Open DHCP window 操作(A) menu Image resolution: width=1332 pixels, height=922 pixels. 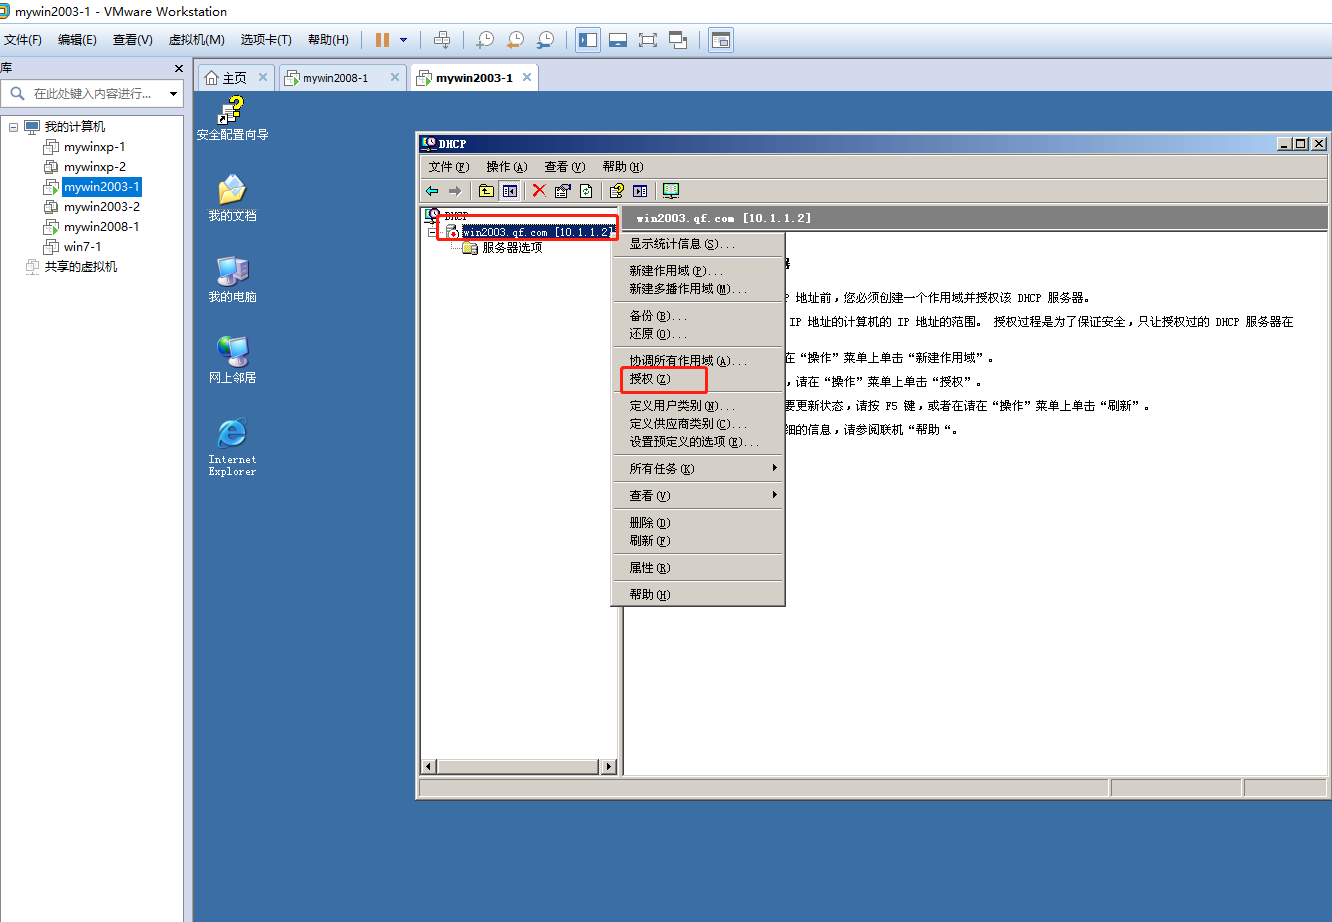(x=506, y=167)
